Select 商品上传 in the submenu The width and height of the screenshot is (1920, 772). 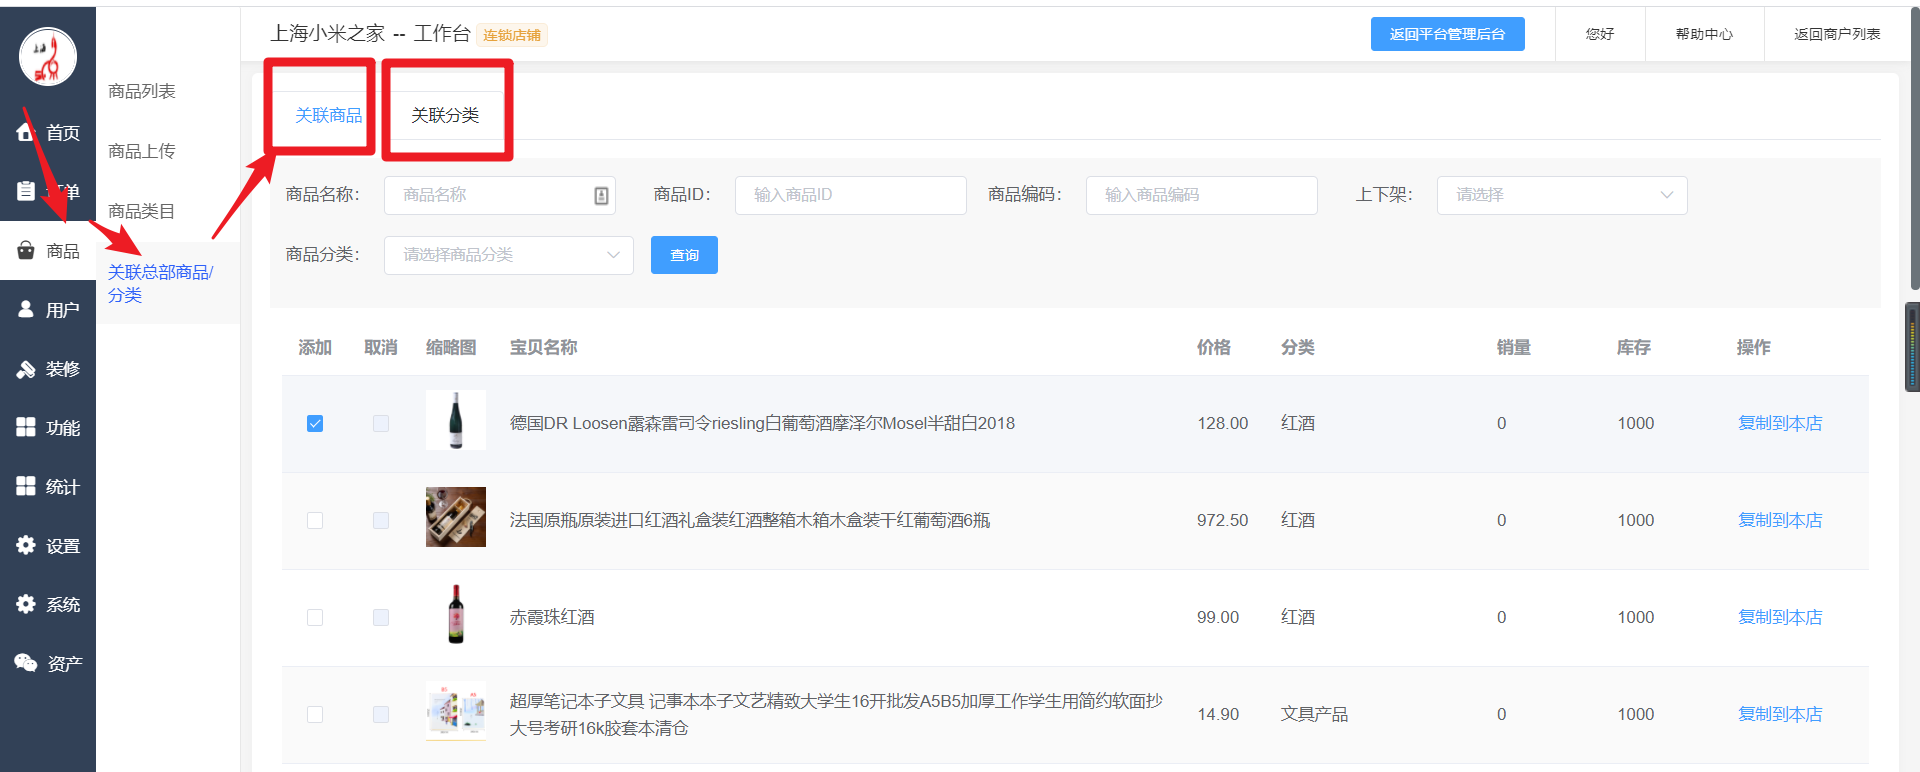[142, 151]
